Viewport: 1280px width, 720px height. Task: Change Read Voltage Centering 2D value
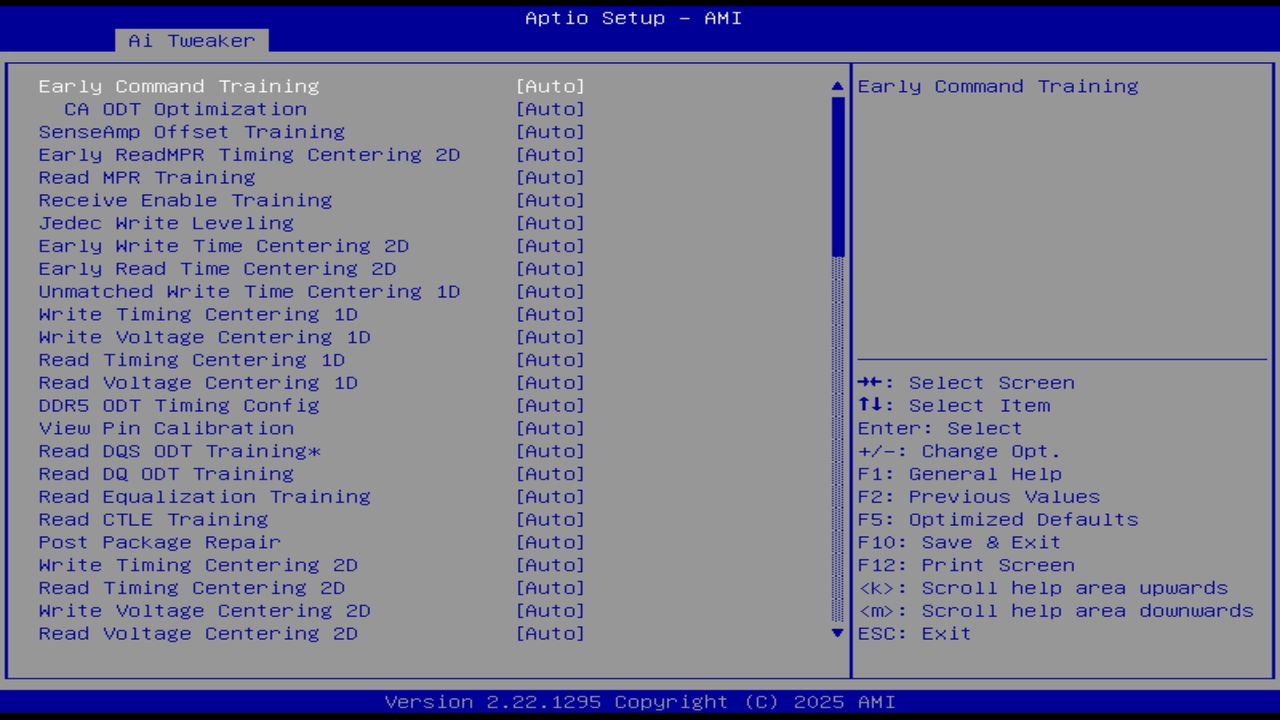click(x=550, y=633)
